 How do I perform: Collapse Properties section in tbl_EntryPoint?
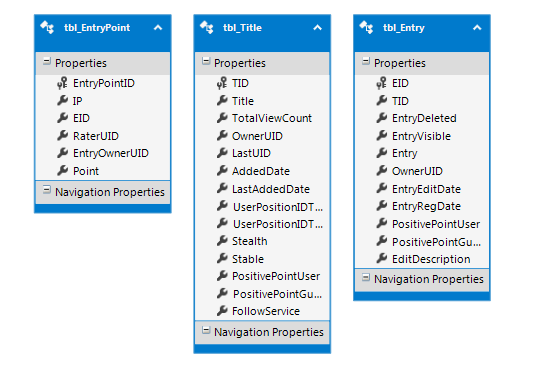click(47, 62)
